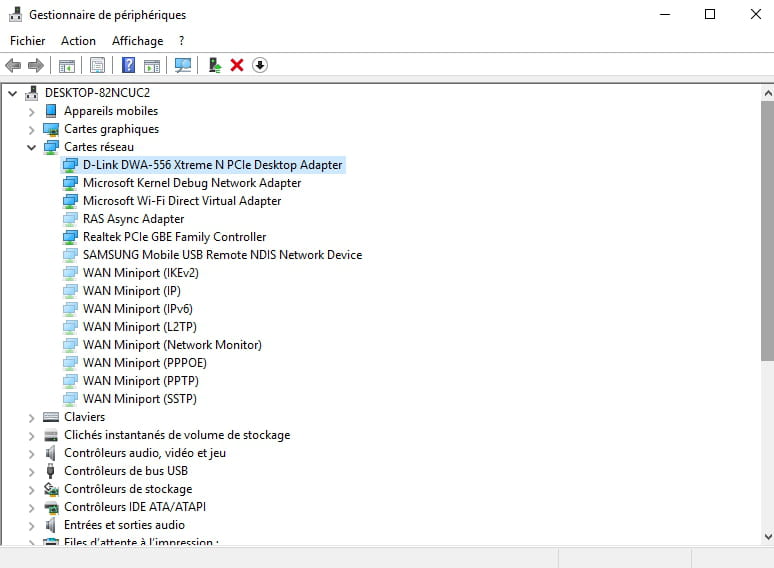Click the D-Link DWA-556 adapter icon
The height and width of the screenshot is (568, 774).
click(x=70, y=165)
